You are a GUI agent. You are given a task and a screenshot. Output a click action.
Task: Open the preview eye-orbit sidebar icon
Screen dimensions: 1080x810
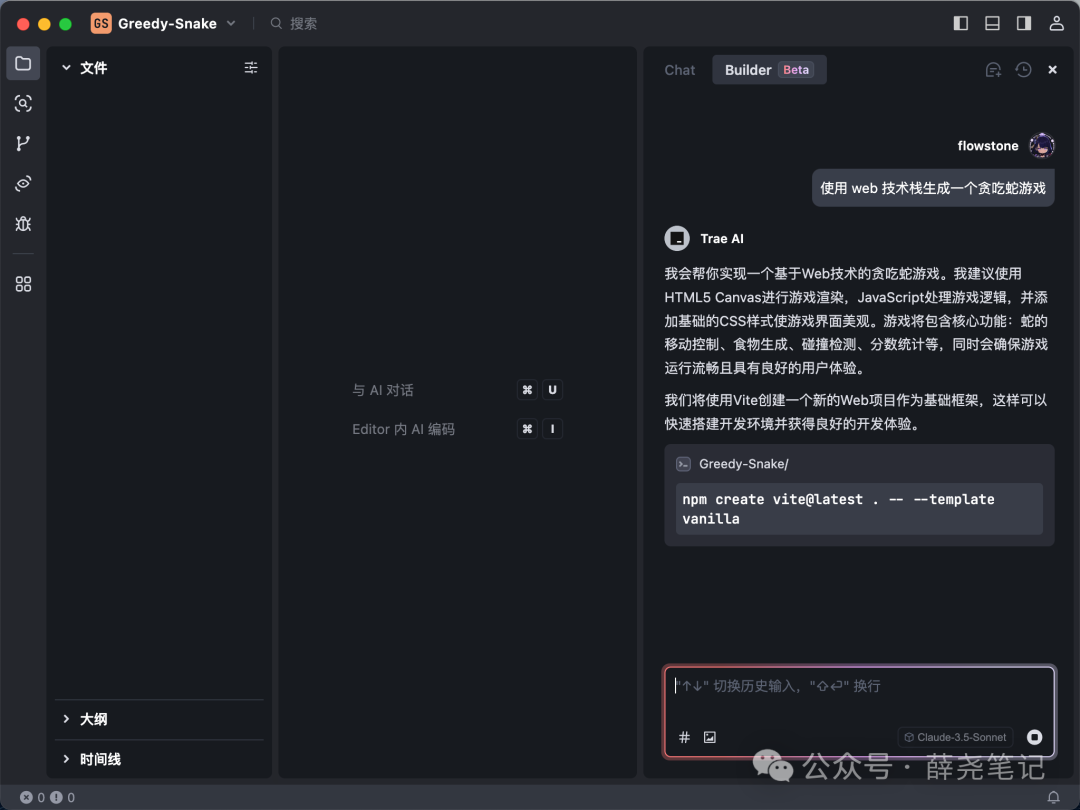pos(23,183)
